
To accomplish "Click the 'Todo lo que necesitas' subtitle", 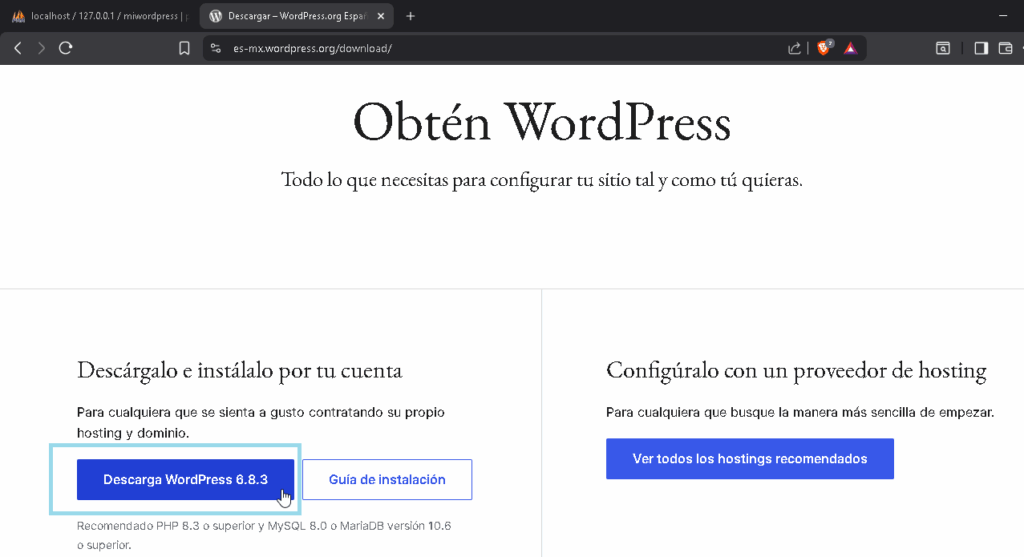I will pyautogui.click(x=541, y=180).
